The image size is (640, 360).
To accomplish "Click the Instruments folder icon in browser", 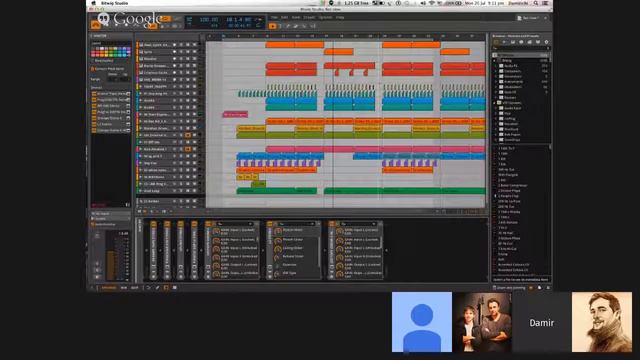I will (501, 82).
